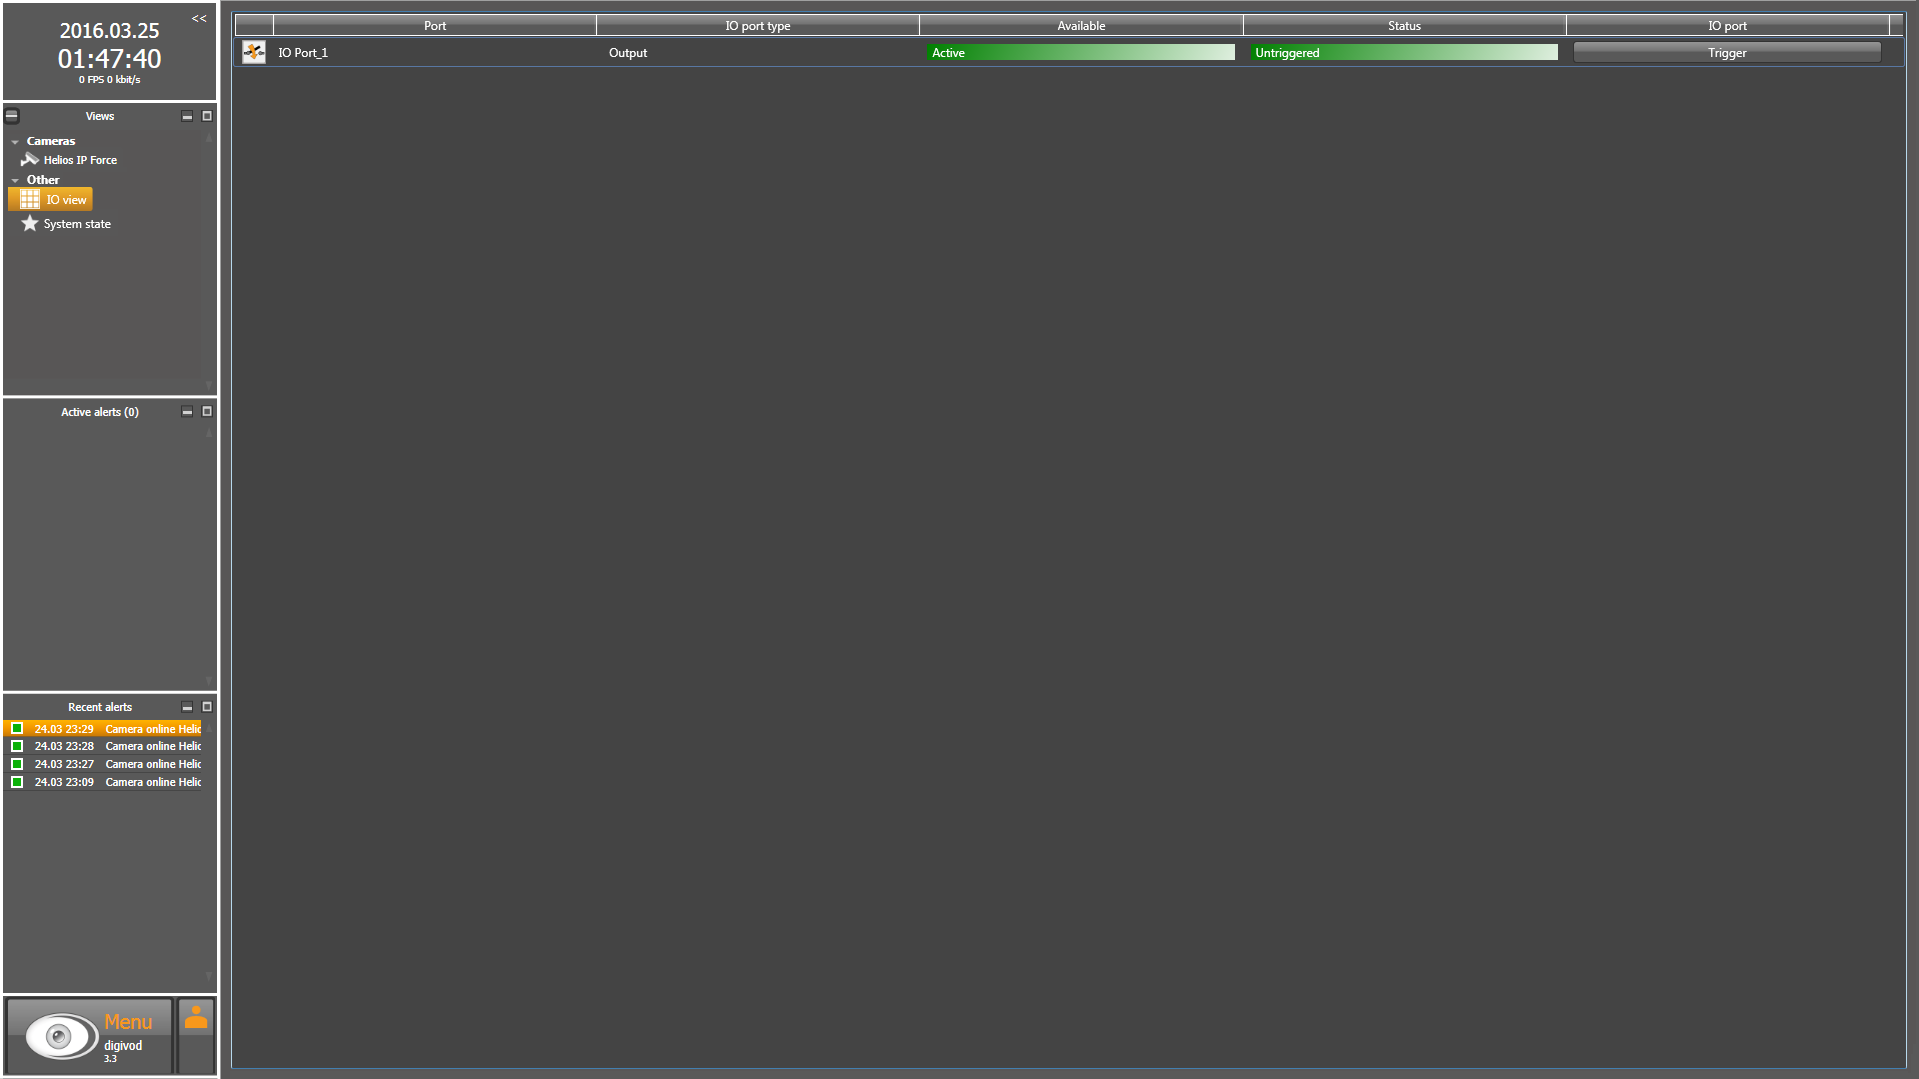Maximize the Active alerts panel

point(207,412)
